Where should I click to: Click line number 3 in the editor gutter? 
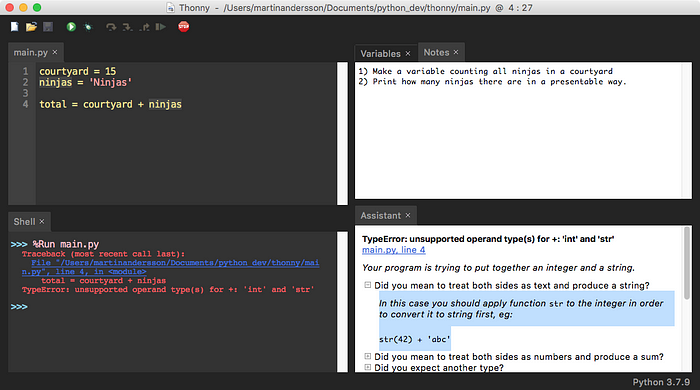click(x=25, y=93)
